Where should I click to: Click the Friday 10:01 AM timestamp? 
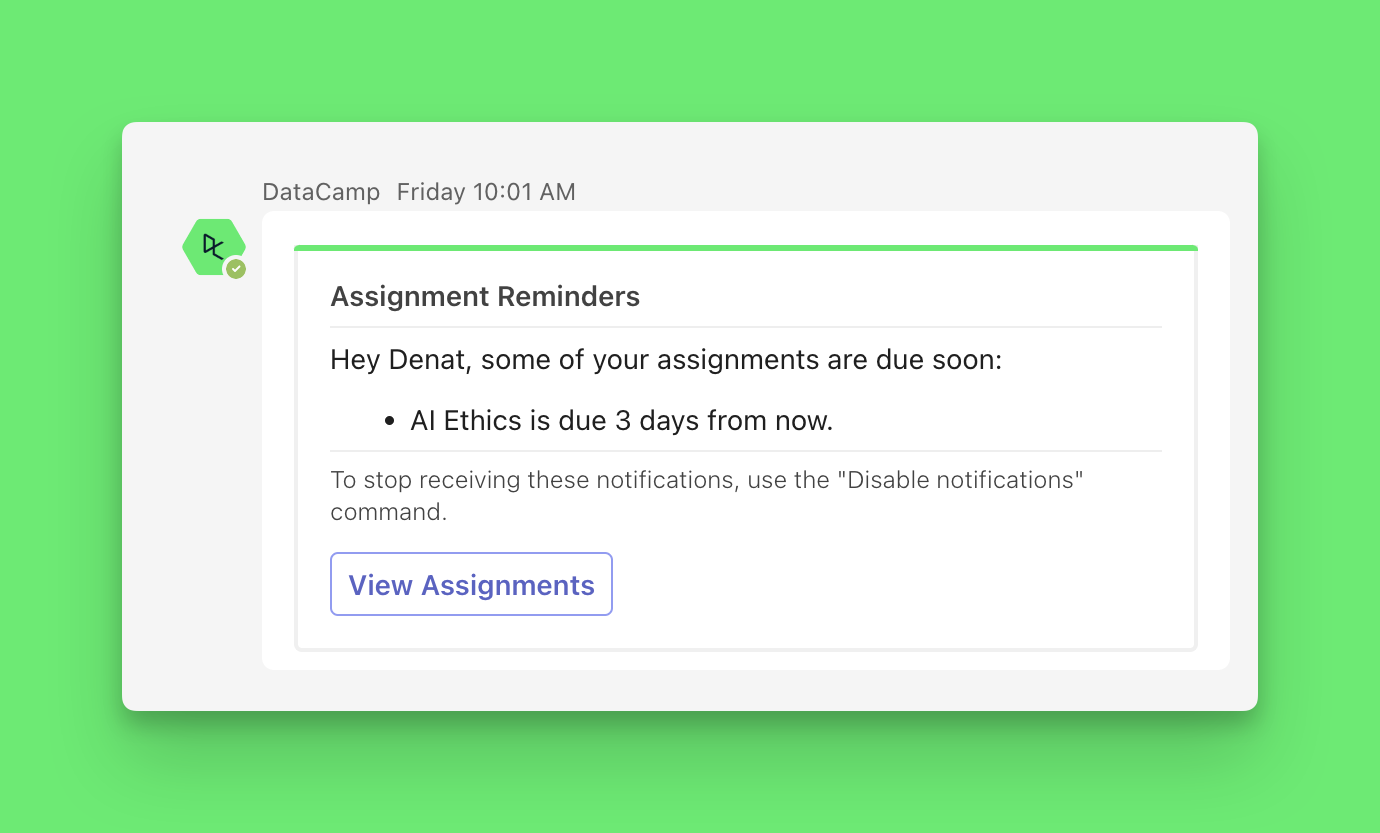[486, 192]
